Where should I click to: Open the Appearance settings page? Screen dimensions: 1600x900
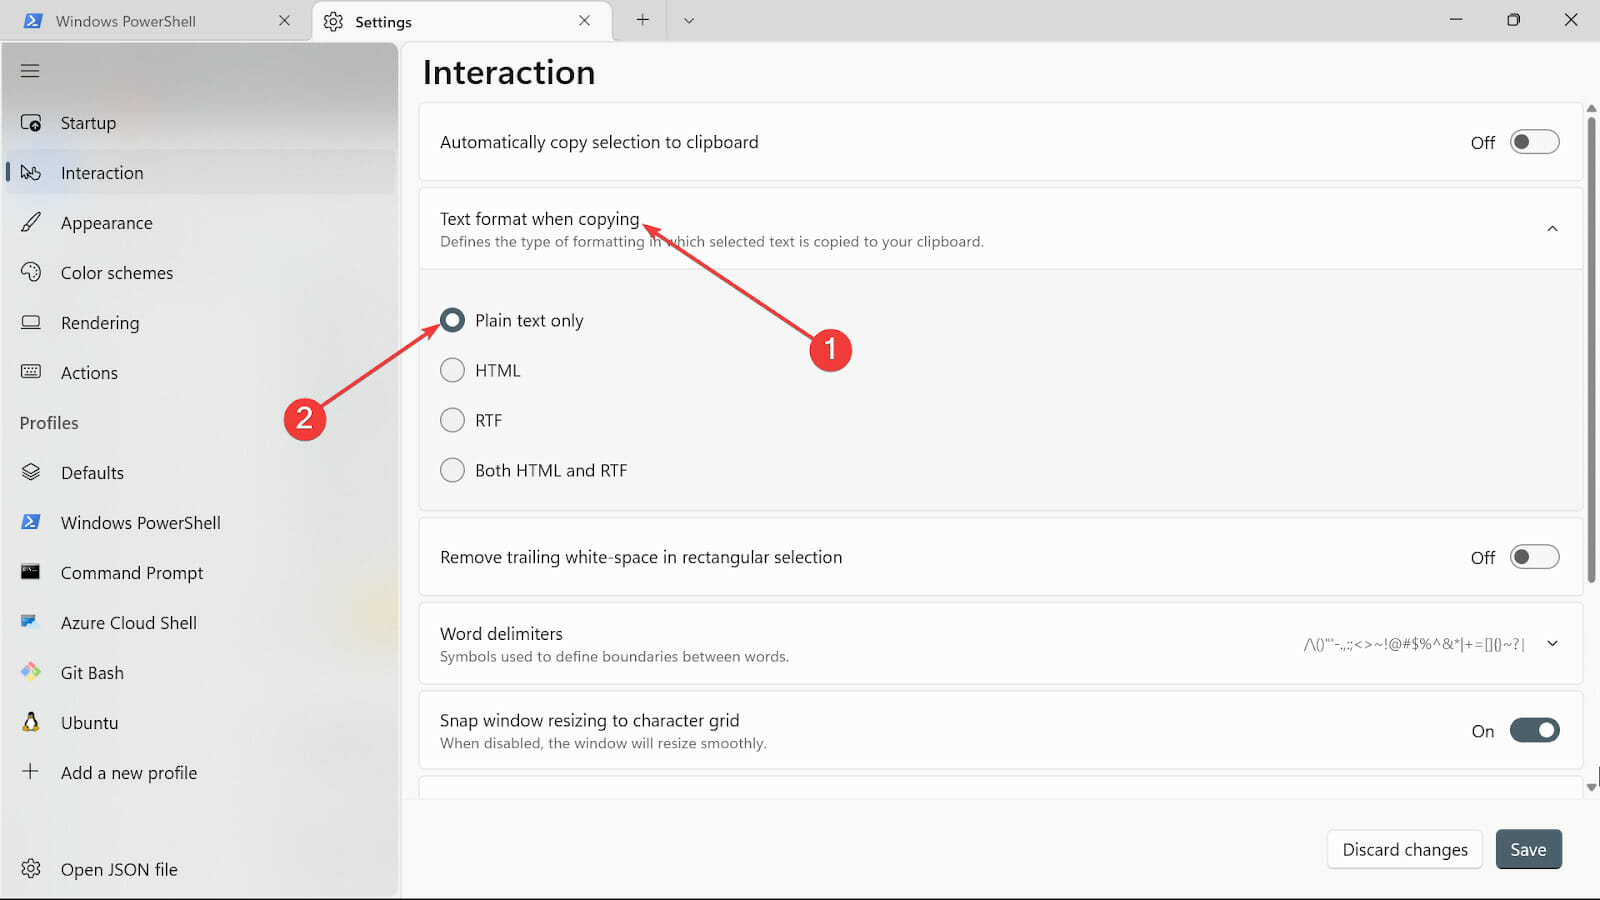pyautogui.click(x=200, y=223)
